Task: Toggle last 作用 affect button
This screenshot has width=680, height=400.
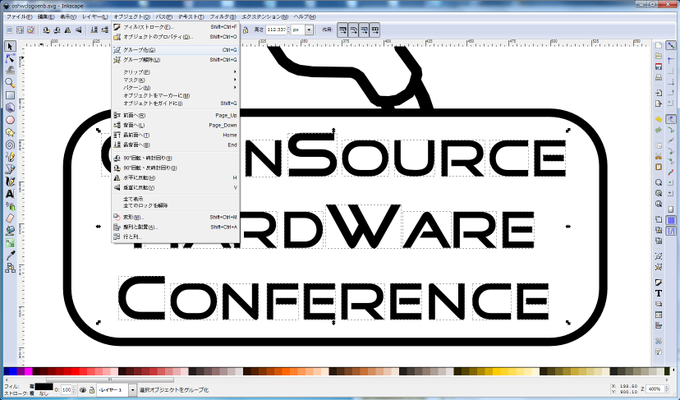Action: point(375,30)
